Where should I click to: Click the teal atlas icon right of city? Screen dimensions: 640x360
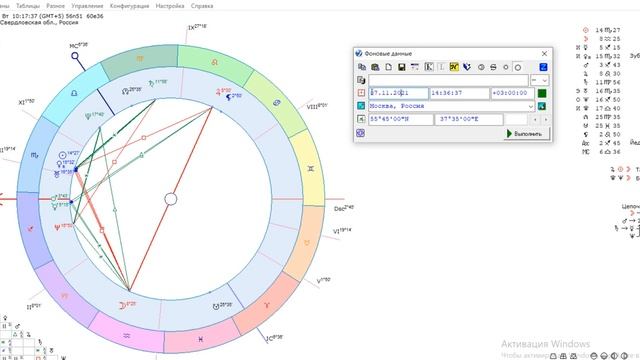click(x=542, y=106)
